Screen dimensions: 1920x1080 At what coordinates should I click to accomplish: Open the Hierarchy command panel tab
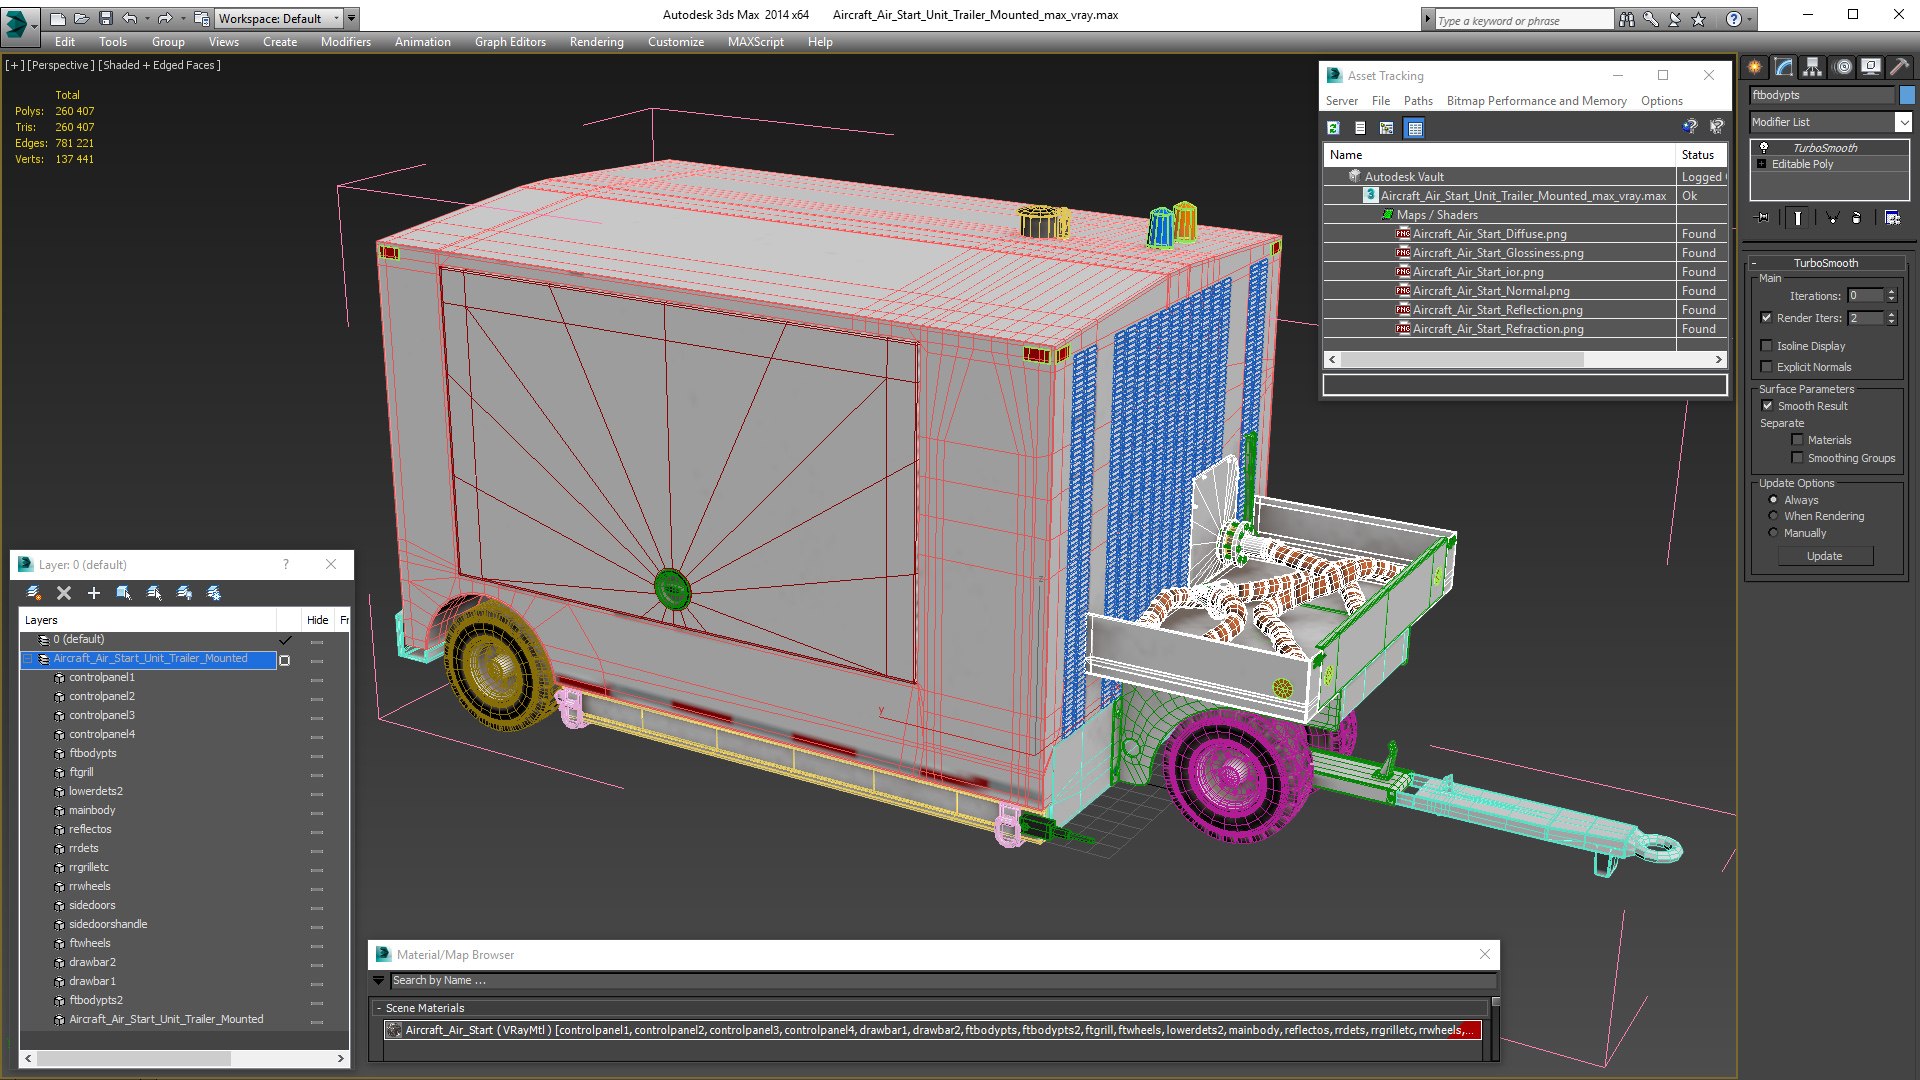coord(1813,67)
